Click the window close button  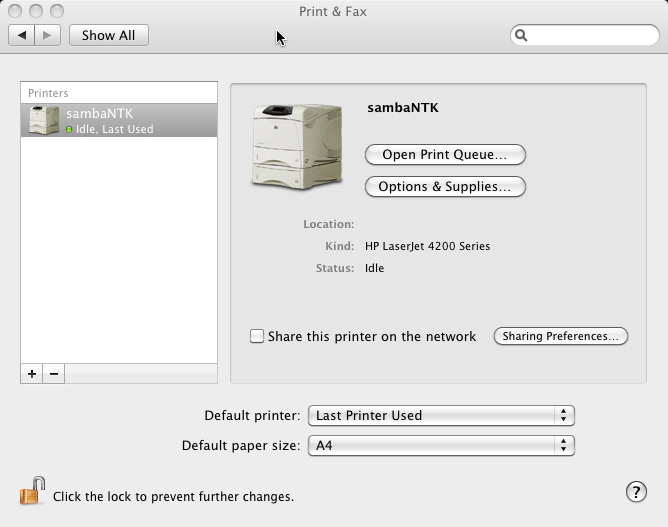pyautogui.click(x=15, y=11)
